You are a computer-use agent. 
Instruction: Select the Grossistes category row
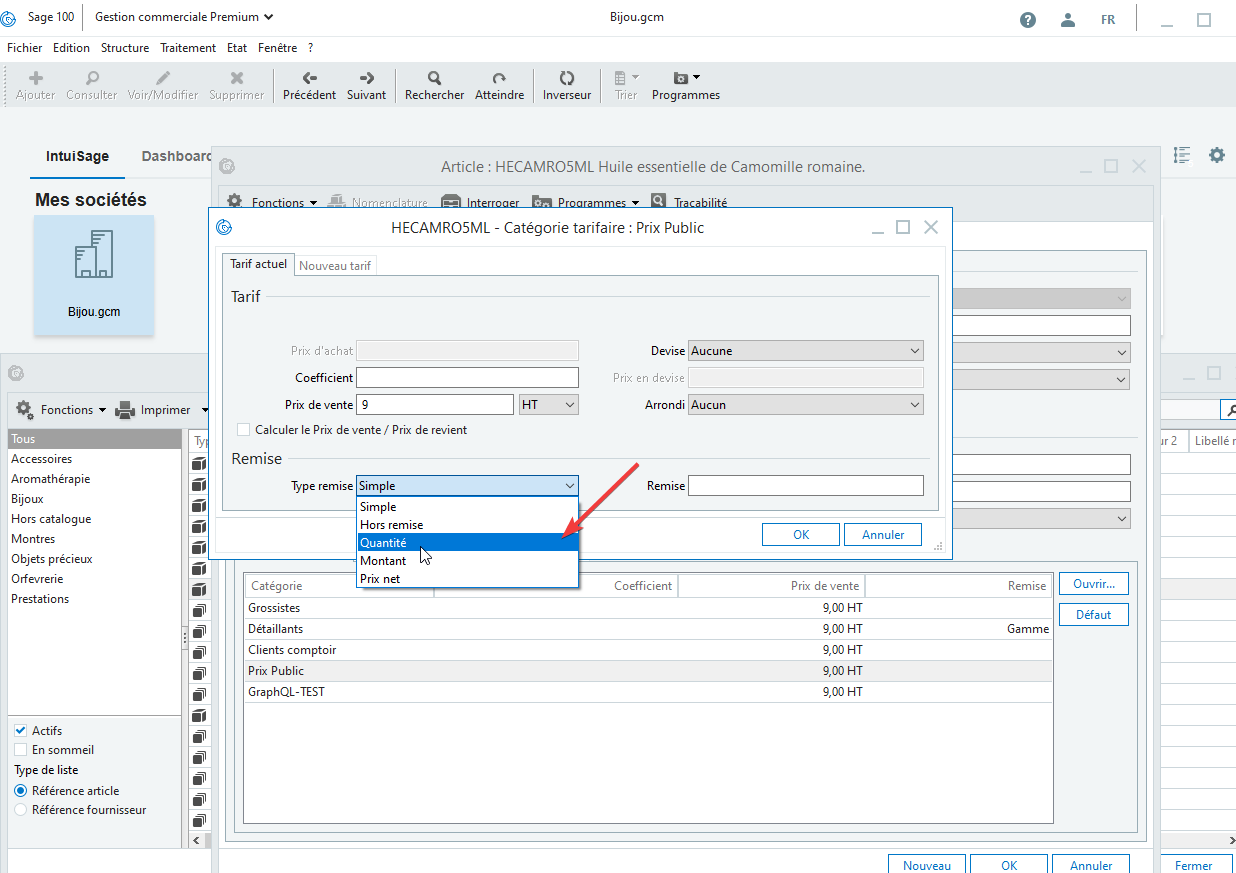click(649, 608)
